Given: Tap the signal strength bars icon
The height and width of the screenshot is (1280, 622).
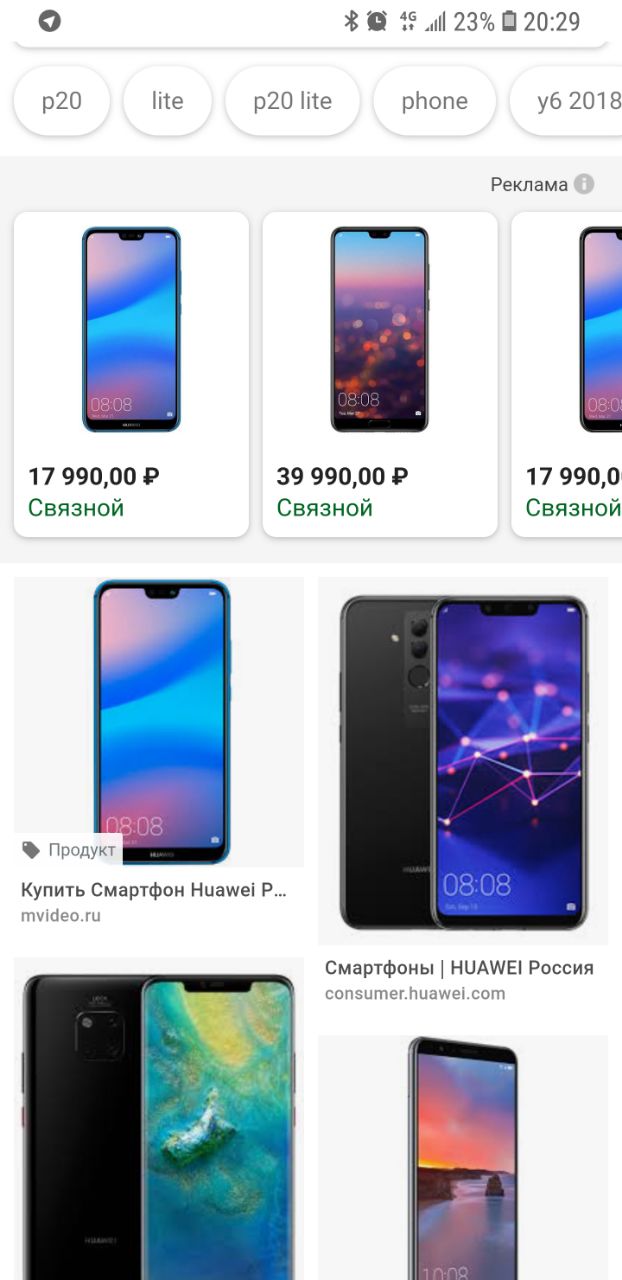Looking at the screenshot, I should [x=435, y=22].
